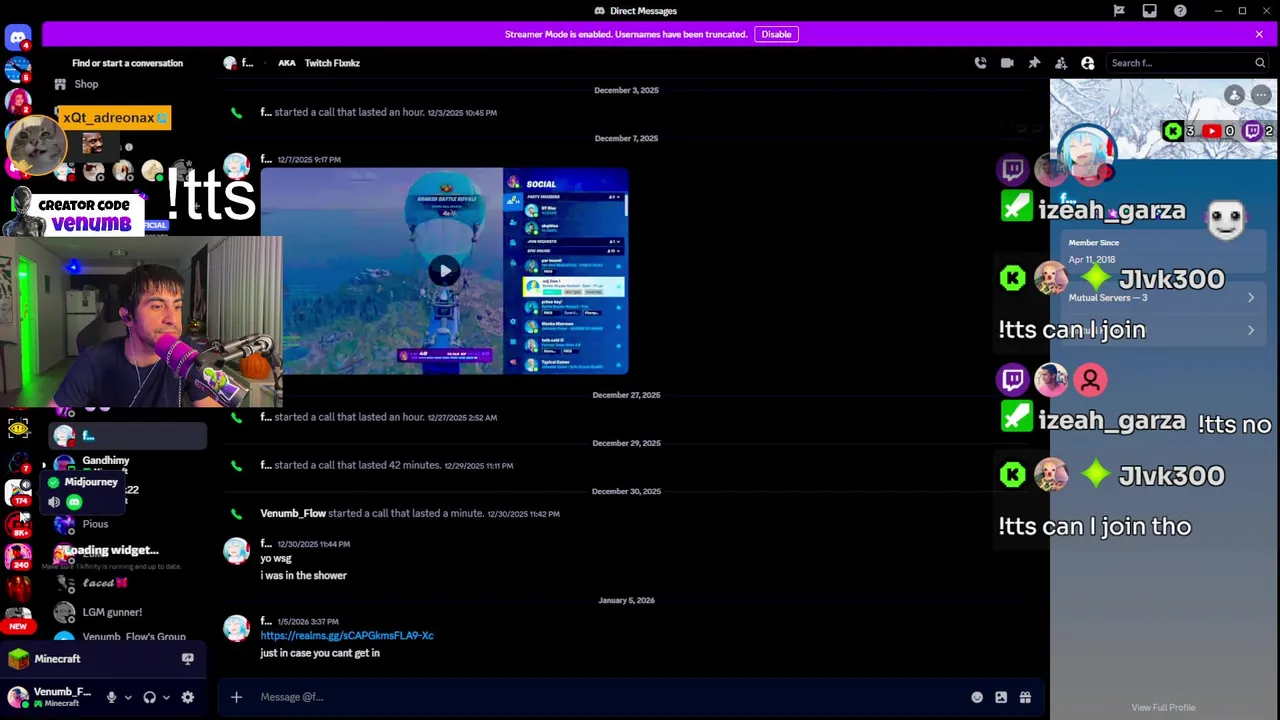Open the emoji picker

977,697
